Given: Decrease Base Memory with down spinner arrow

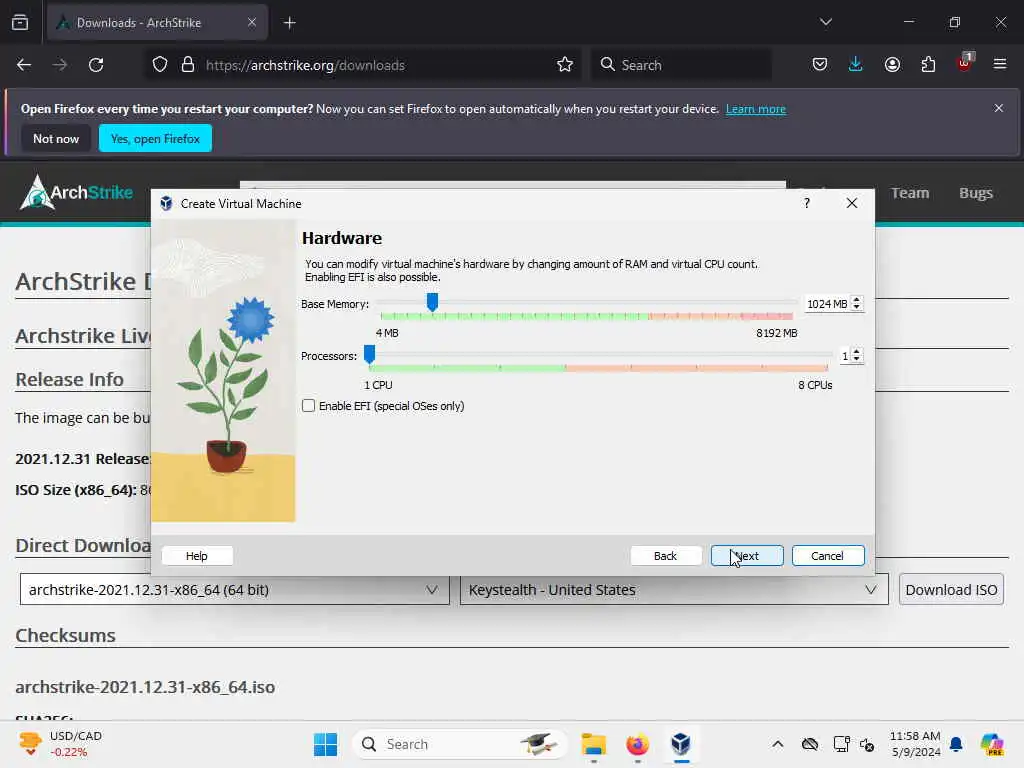Looking at the screenshot, I should click(x=857, y=308).
